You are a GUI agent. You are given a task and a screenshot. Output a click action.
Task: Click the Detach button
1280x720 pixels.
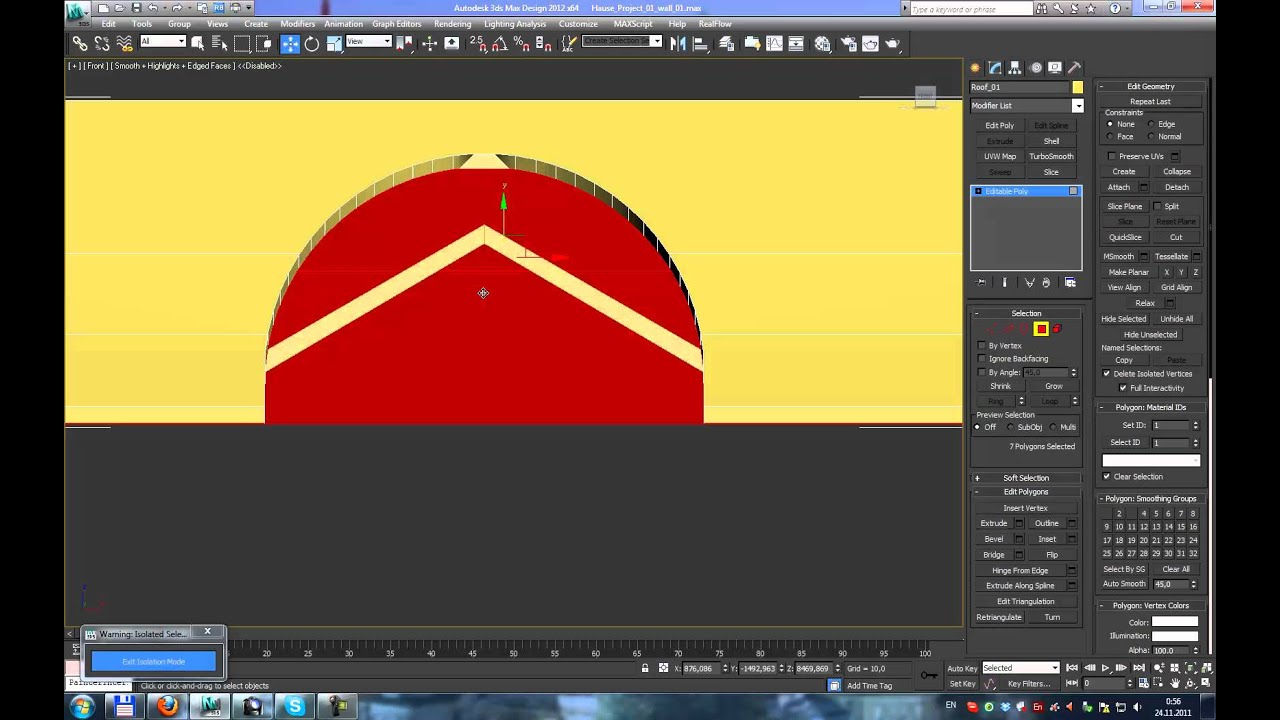coord(1177,187)
